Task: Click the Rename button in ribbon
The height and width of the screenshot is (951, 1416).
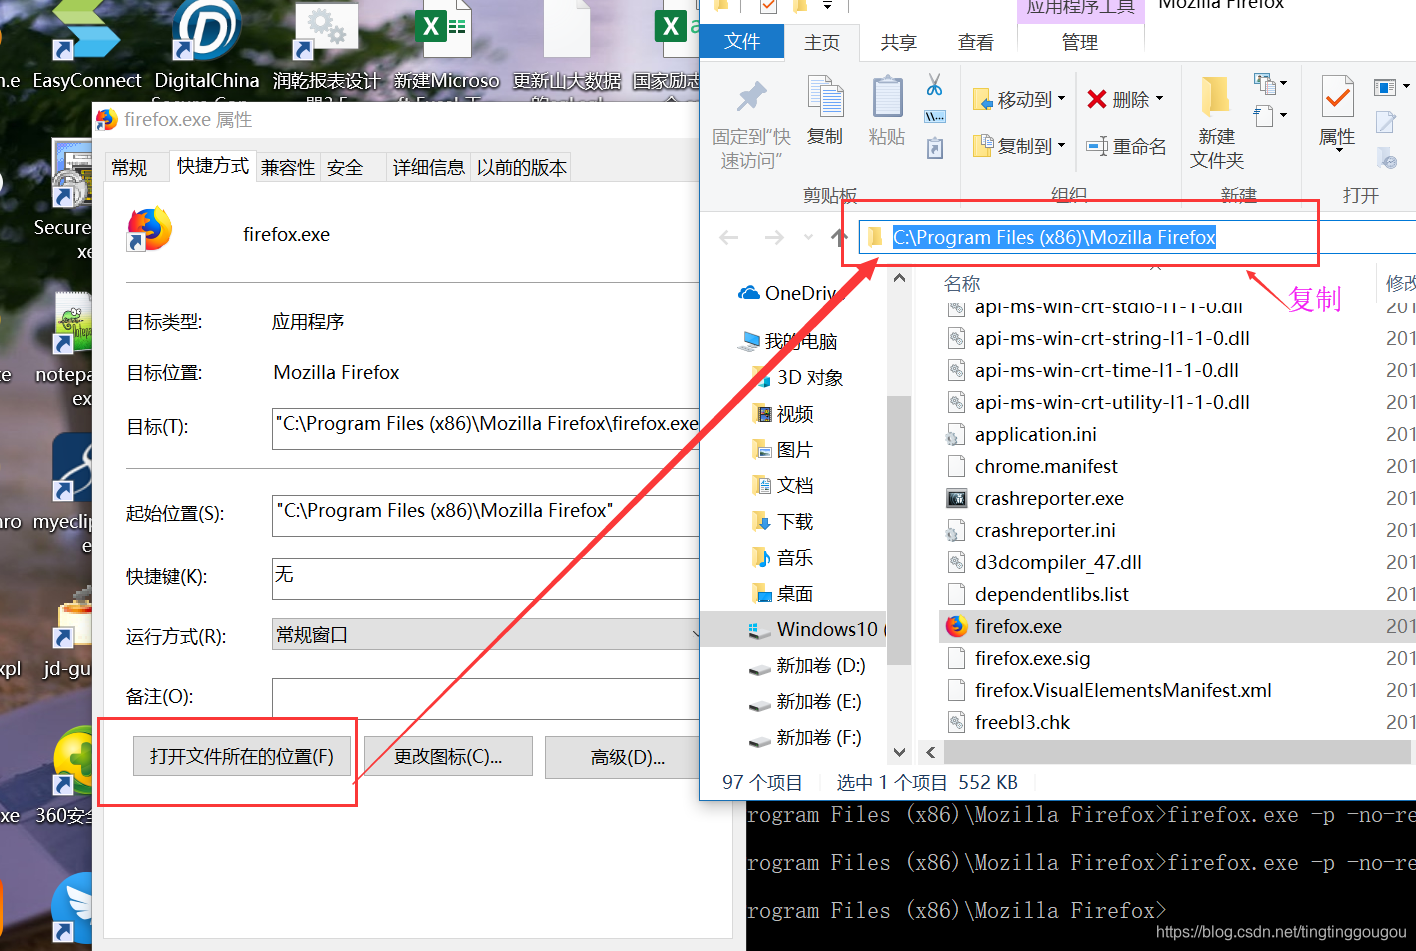Action: (1127, 146)
